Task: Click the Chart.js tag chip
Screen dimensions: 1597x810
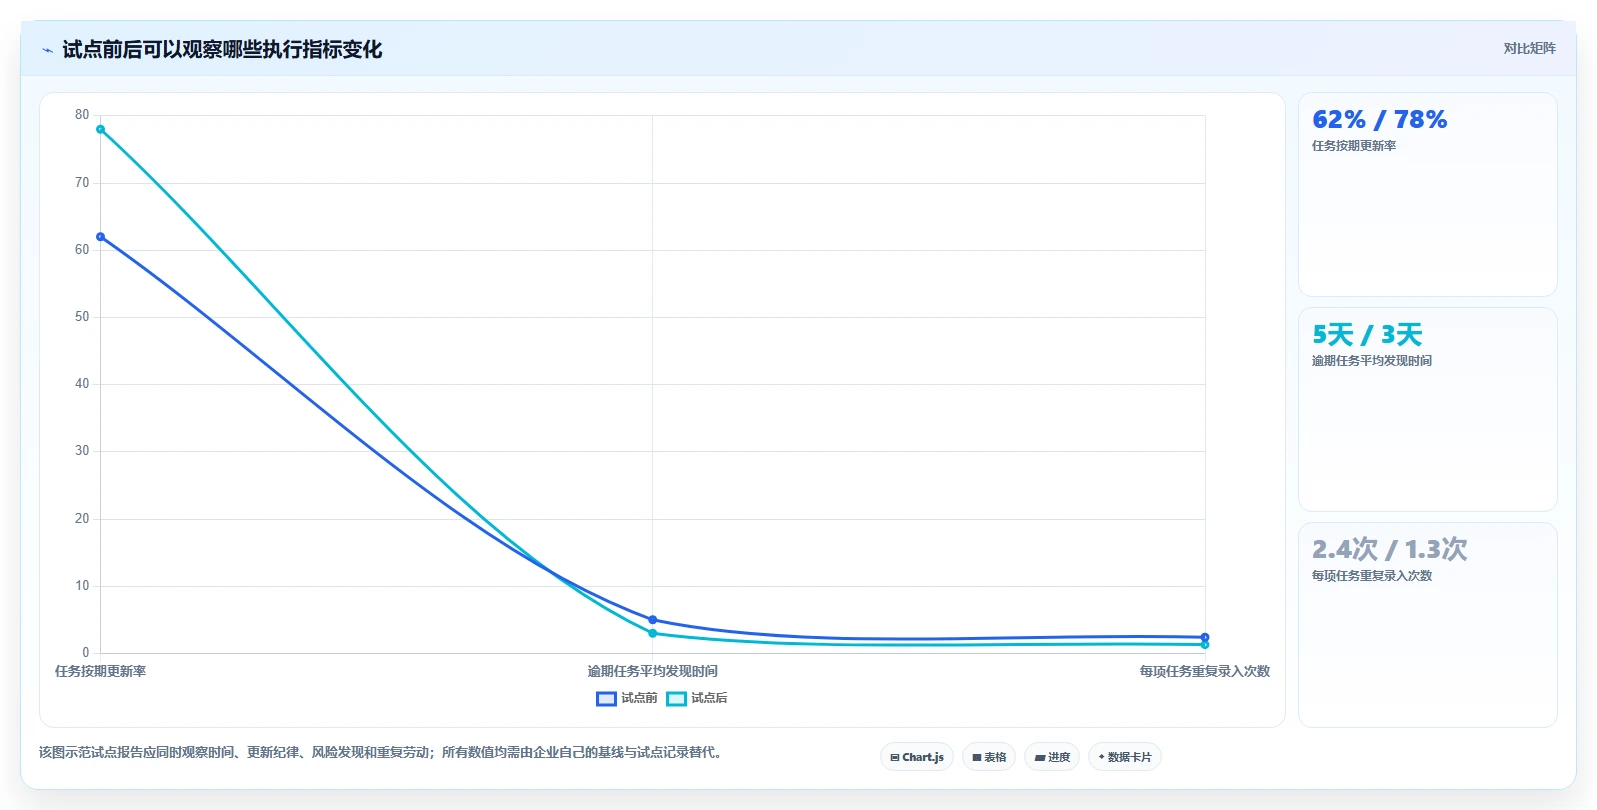Action: (917, 757)
